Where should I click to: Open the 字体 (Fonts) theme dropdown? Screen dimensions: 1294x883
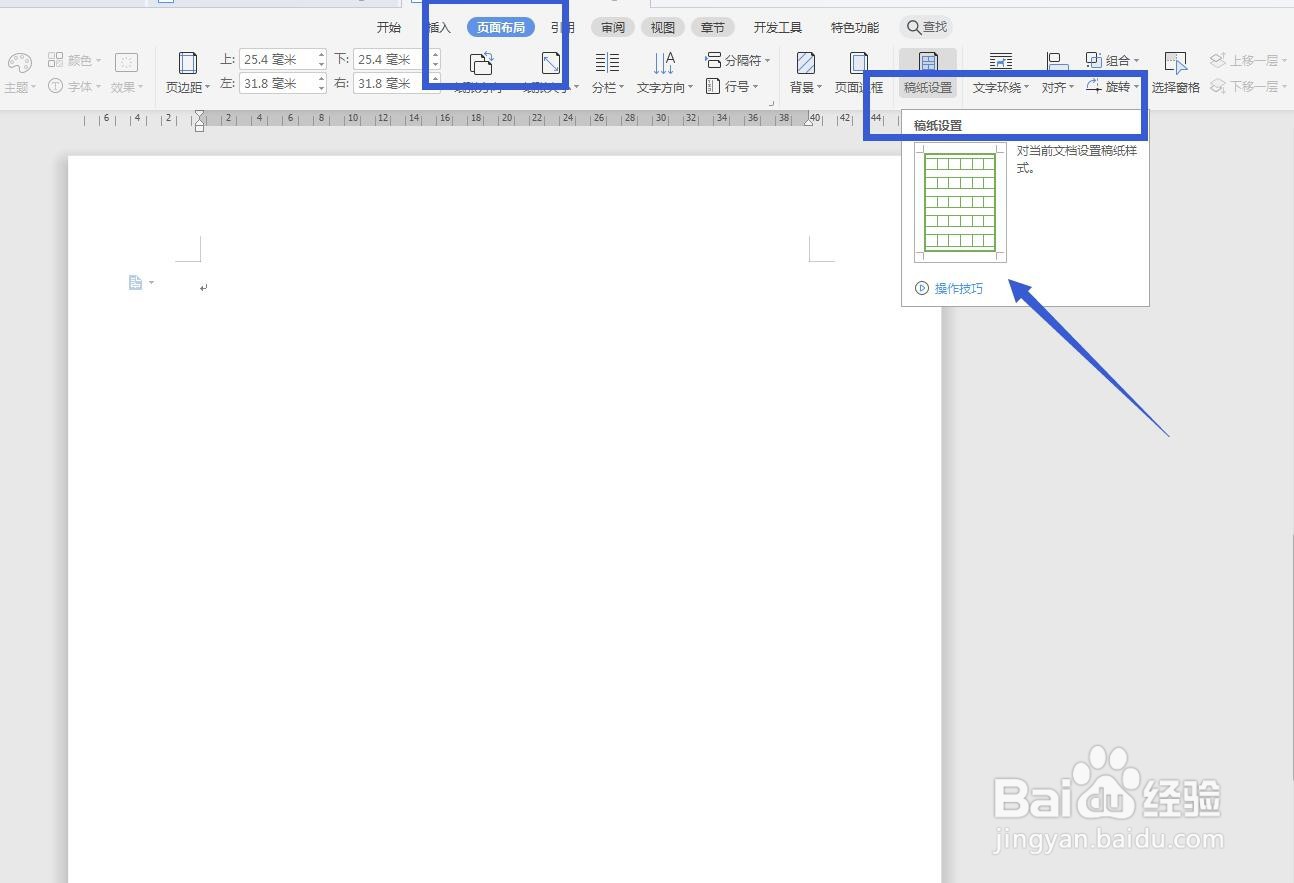click(x=75, y=87)
